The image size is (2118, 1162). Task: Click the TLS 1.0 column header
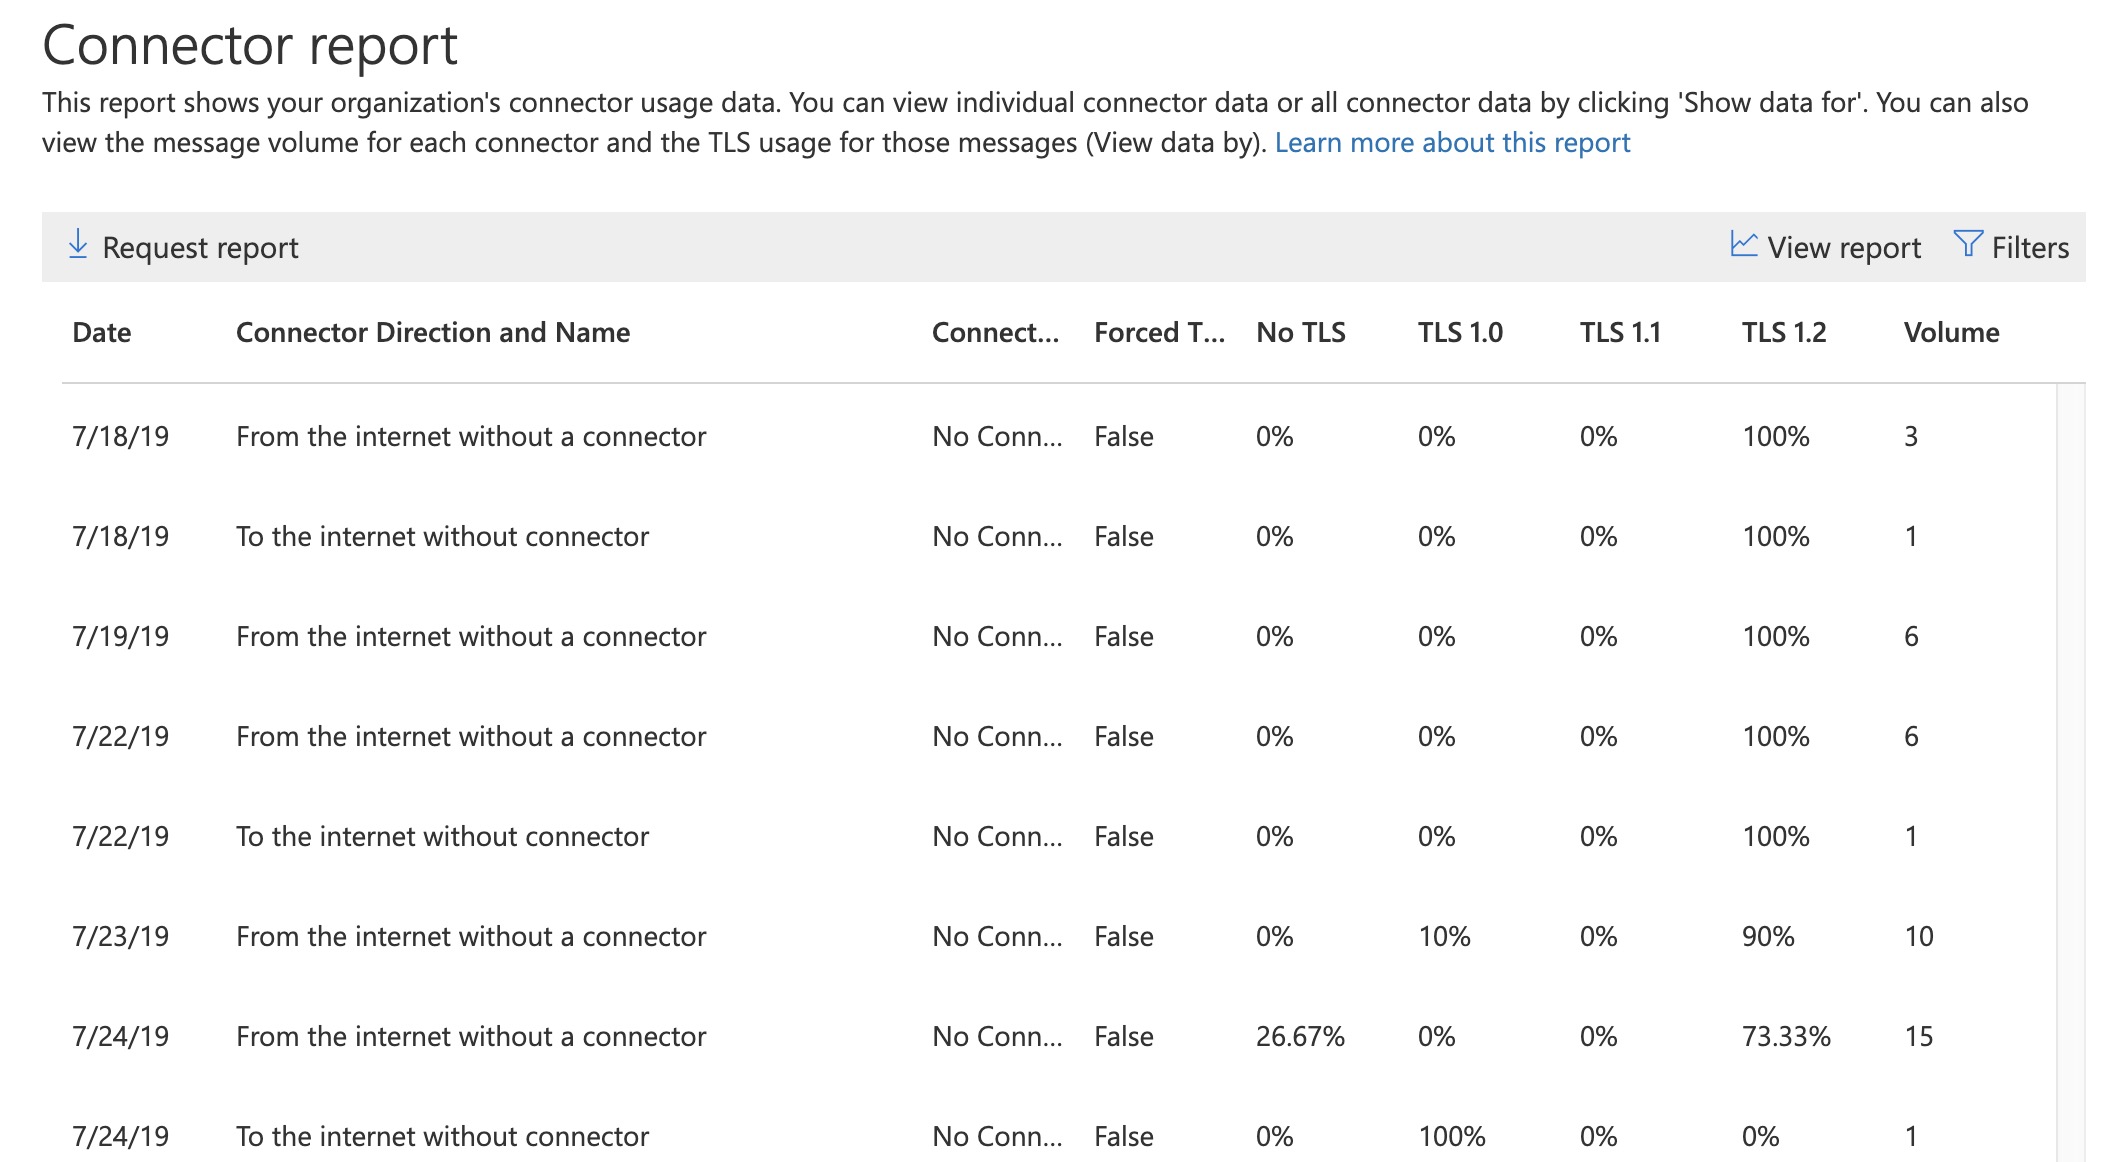point(1459,333)
